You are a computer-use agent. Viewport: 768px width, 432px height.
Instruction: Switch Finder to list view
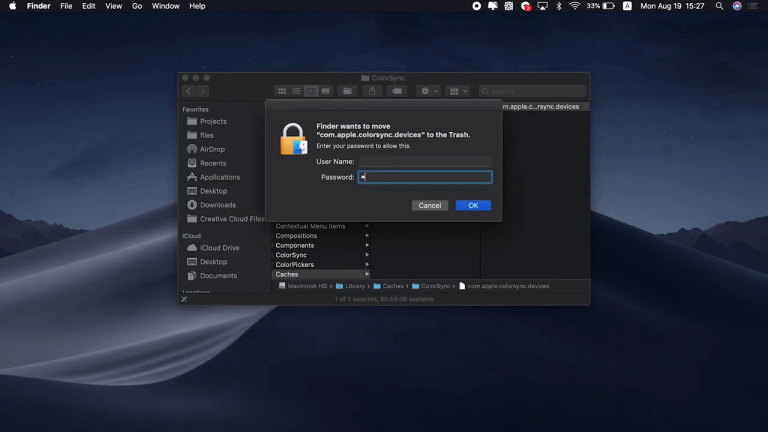[296, 91]
